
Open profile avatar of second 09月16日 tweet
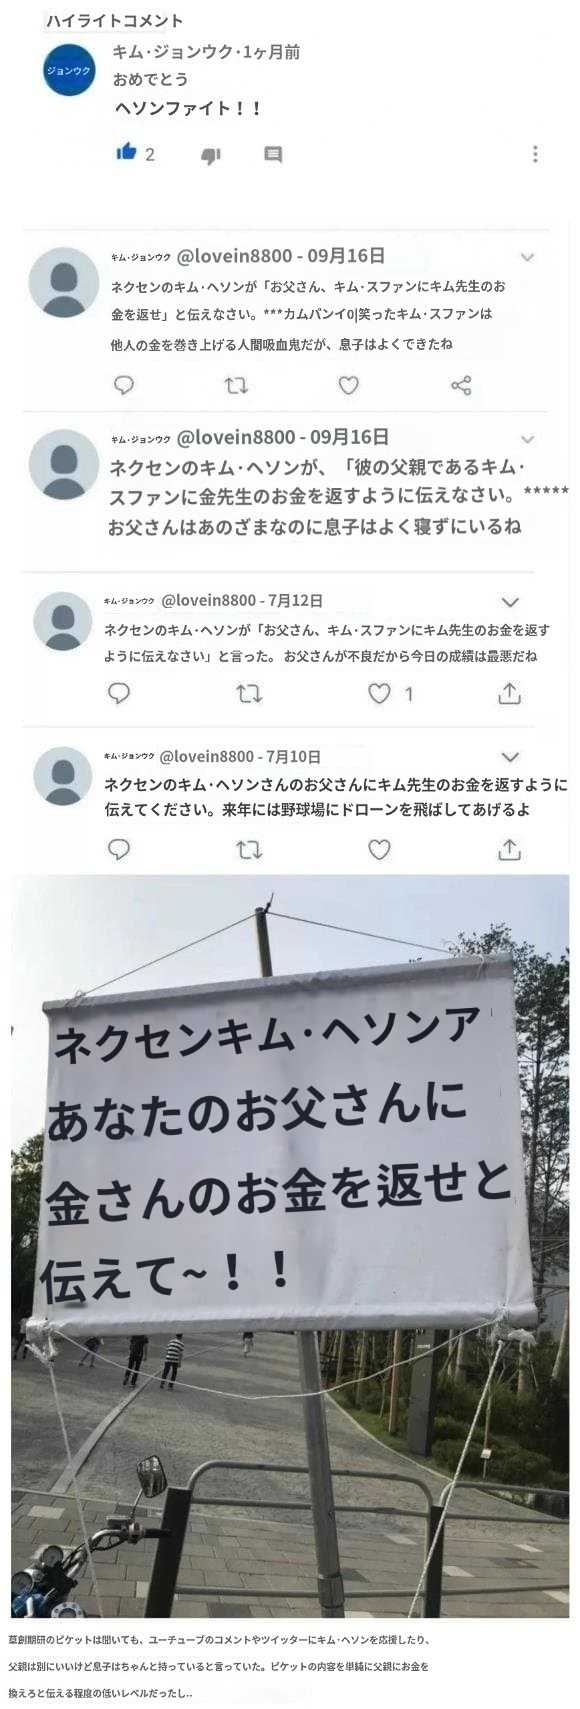pyautogui.click(x=64, y=464)
